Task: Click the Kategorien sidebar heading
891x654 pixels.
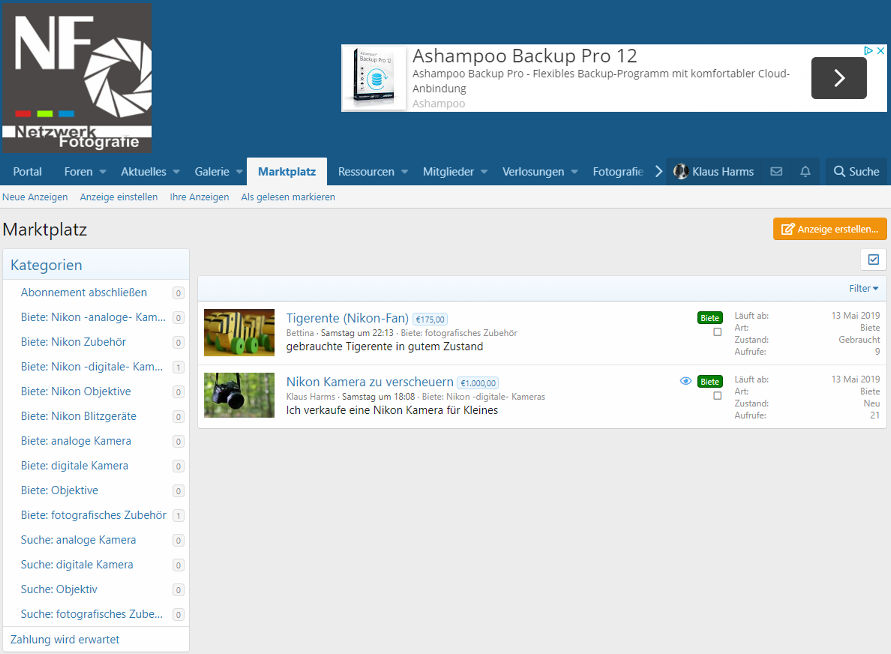Action: [x=46, y=265]
